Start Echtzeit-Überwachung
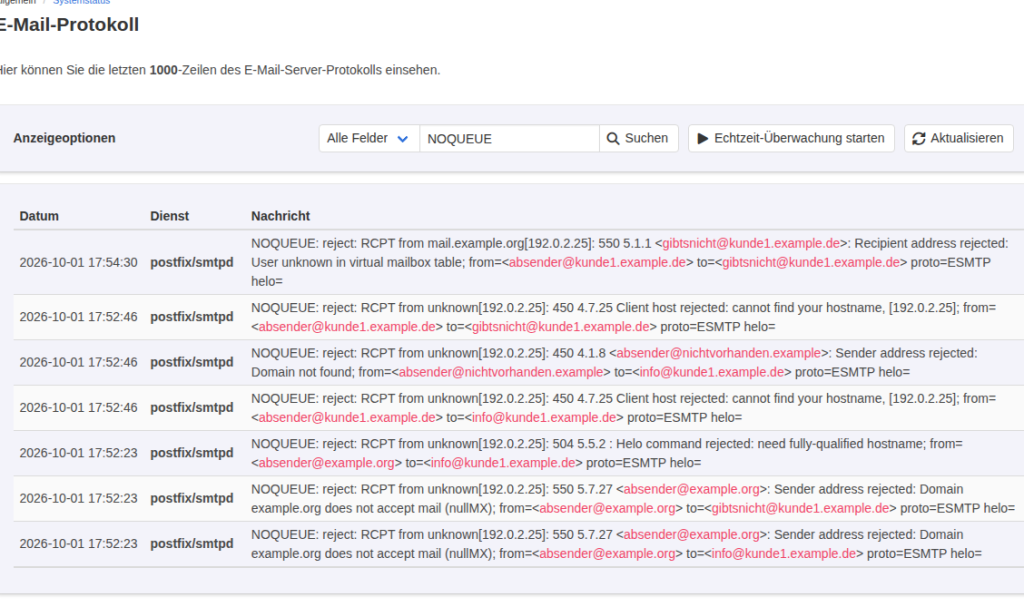The height and width of the screenshot is (607, 1024). click(x=791, y=139)
